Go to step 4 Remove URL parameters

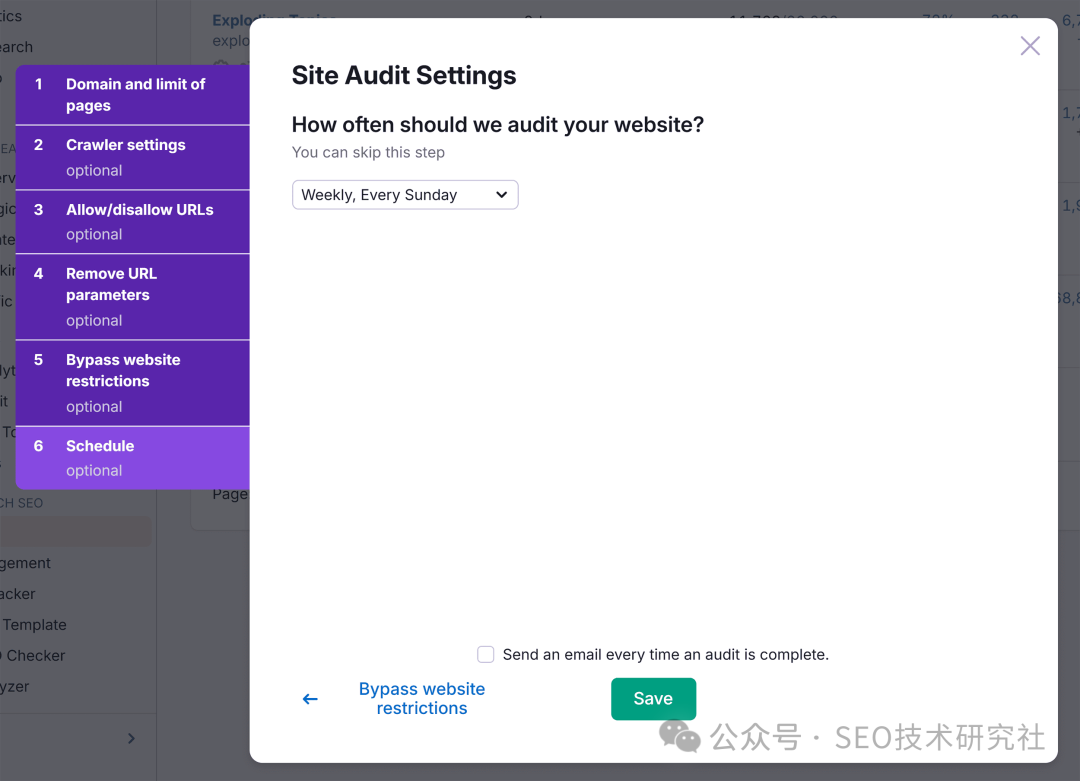coord(132,297)
